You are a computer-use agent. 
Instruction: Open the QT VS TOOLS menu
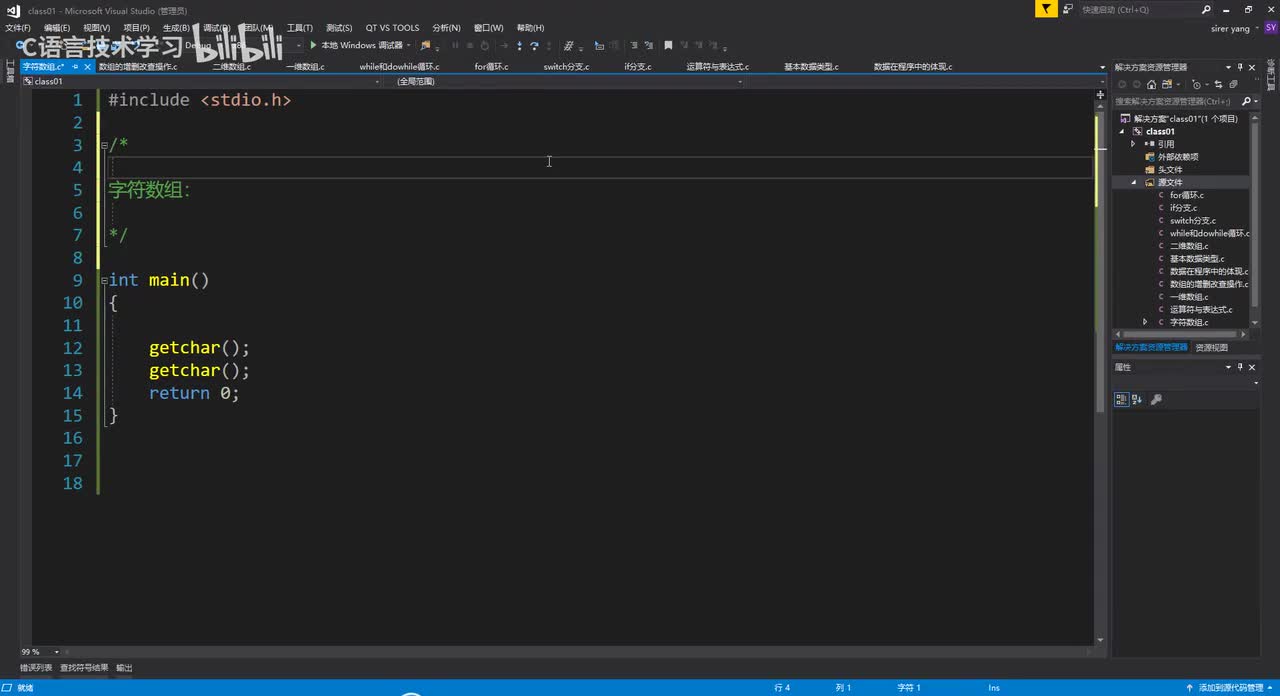pyautogui.click(x=392, y=28)
